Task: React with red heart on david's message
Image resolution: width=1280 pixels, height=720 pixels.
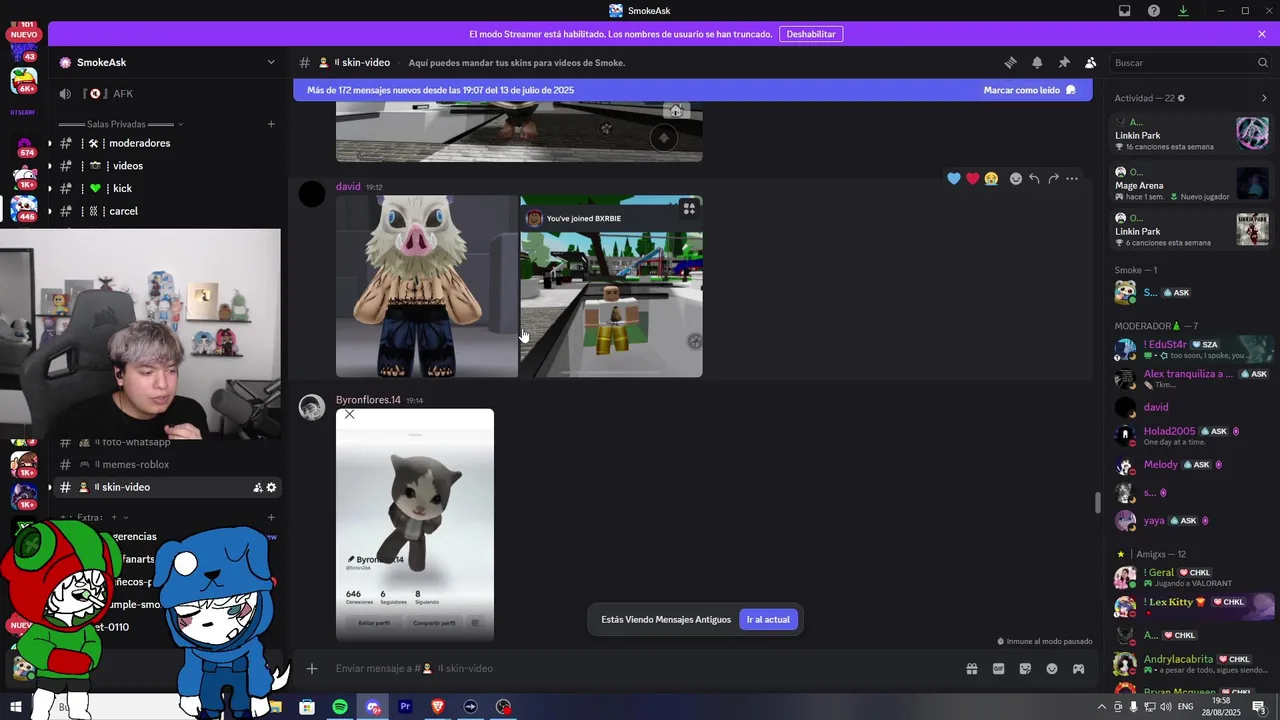Action: click(x=972, y=178)
